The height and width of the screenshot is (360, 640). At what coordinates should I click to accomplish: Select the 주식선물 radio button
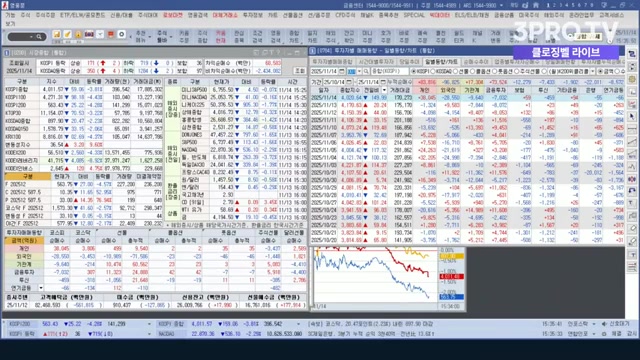coord(517,71)
